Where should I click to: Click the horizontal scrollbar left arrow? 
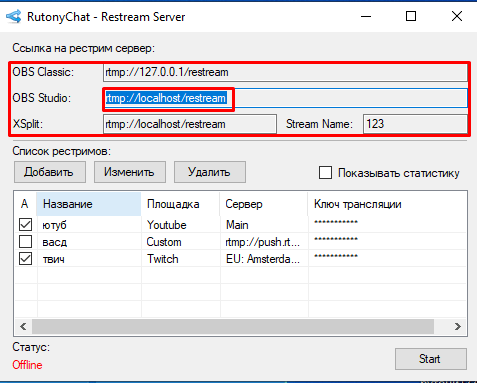pos(23,326)
